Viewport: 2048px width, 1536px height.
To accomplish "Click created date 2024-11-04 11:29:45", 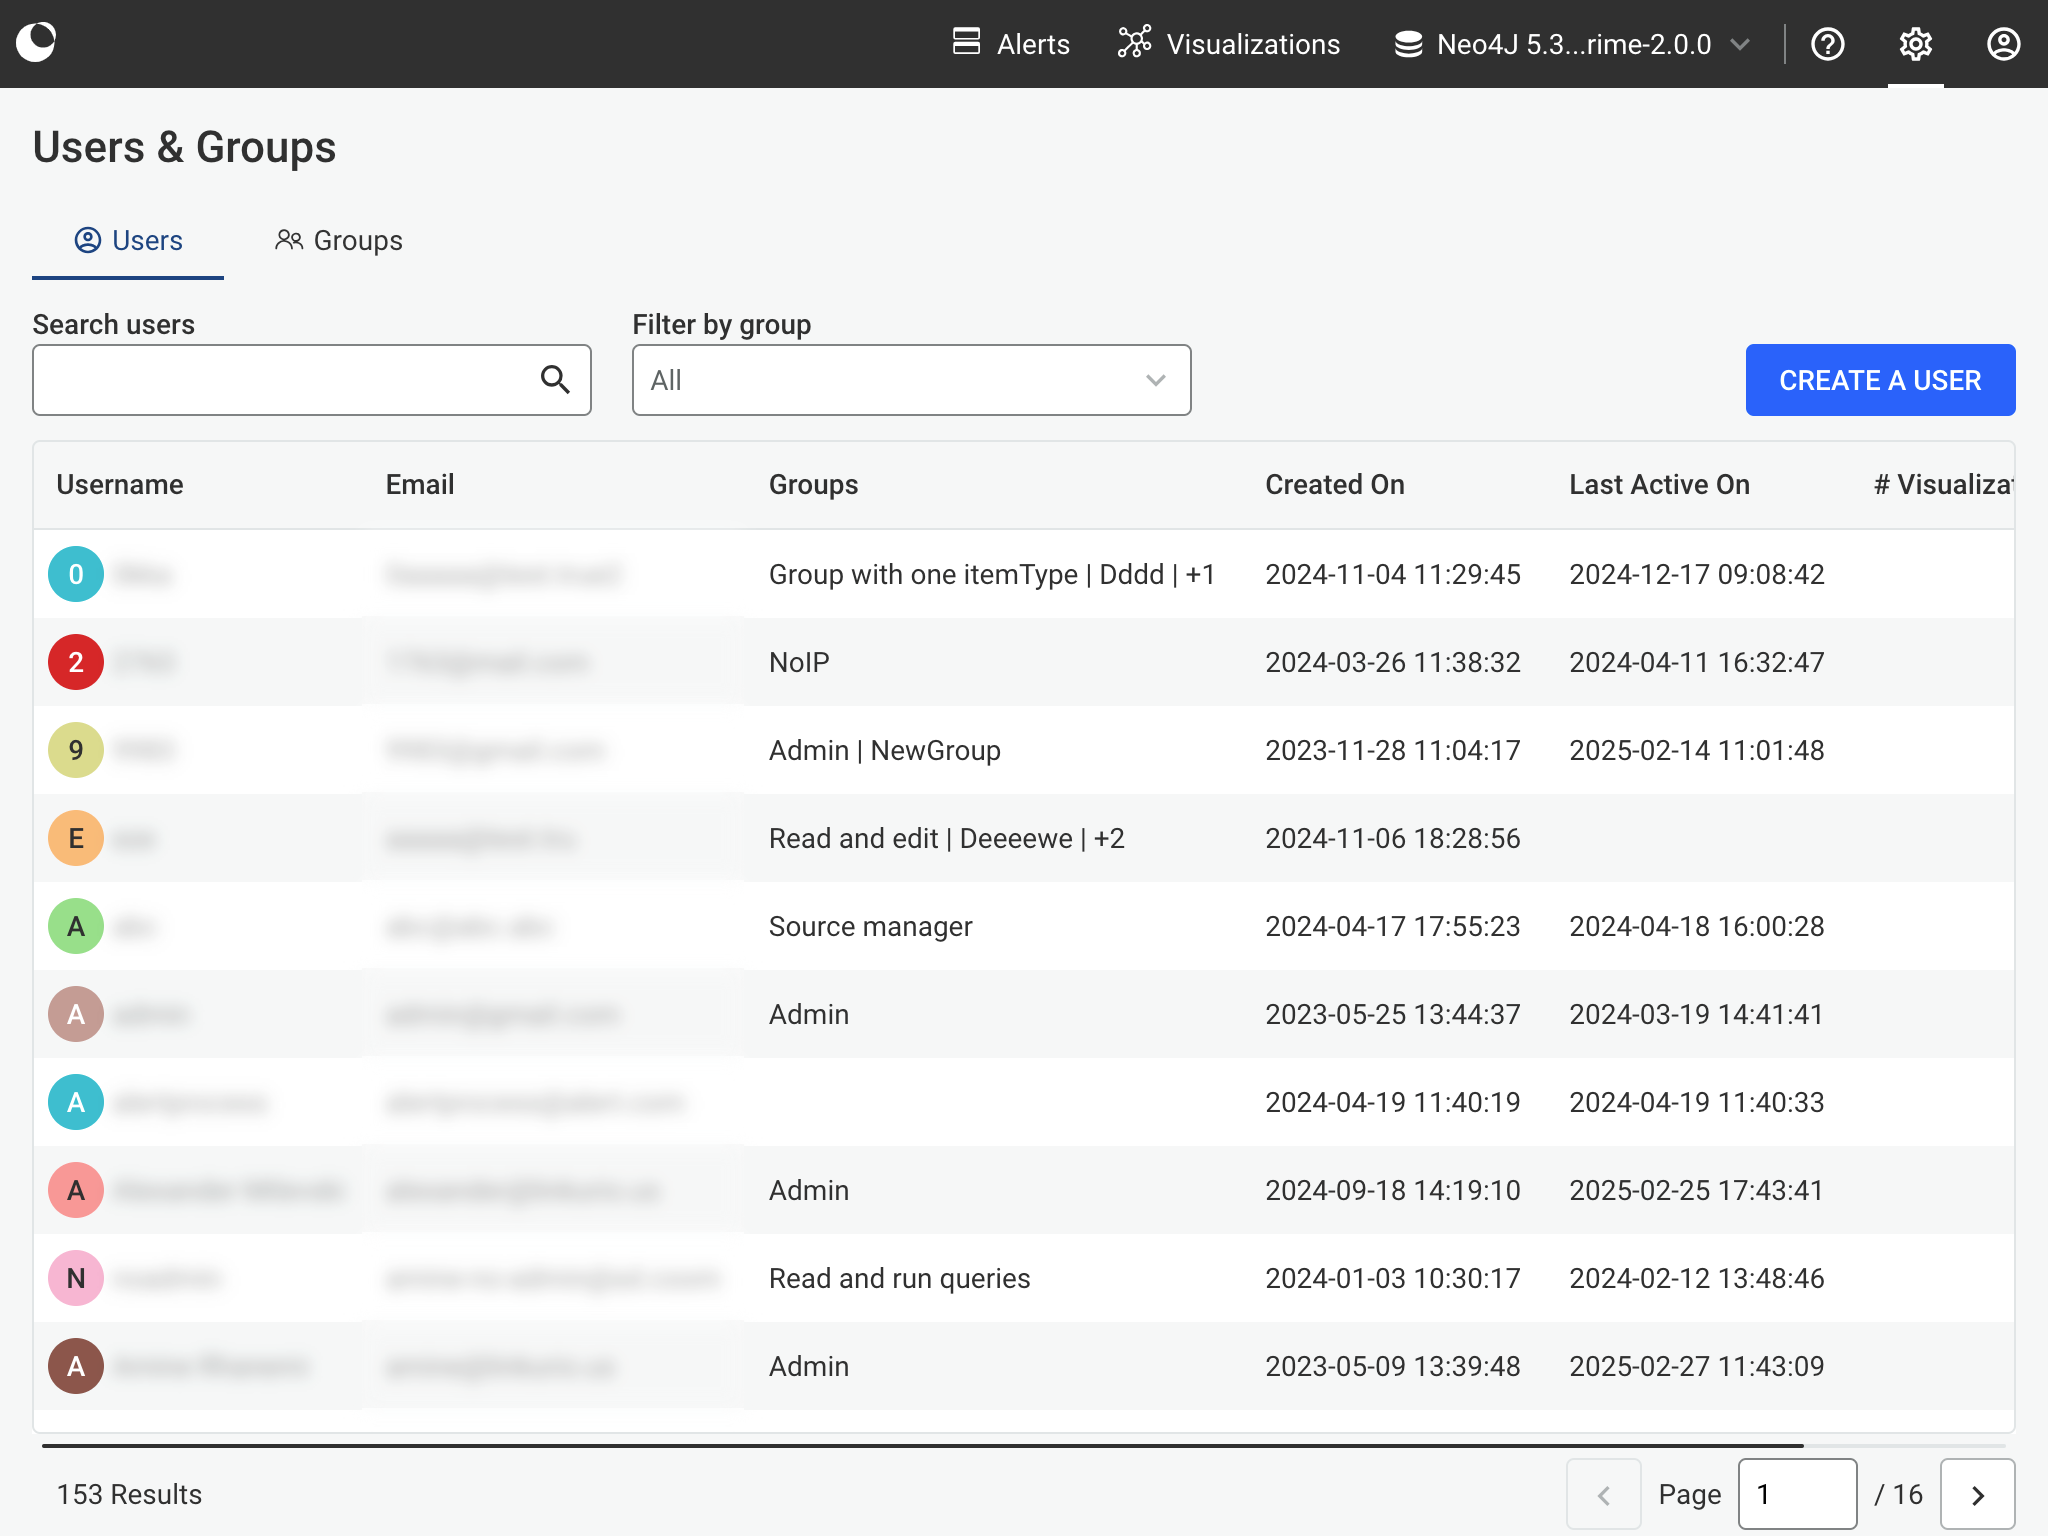I will pos(1393,574).
